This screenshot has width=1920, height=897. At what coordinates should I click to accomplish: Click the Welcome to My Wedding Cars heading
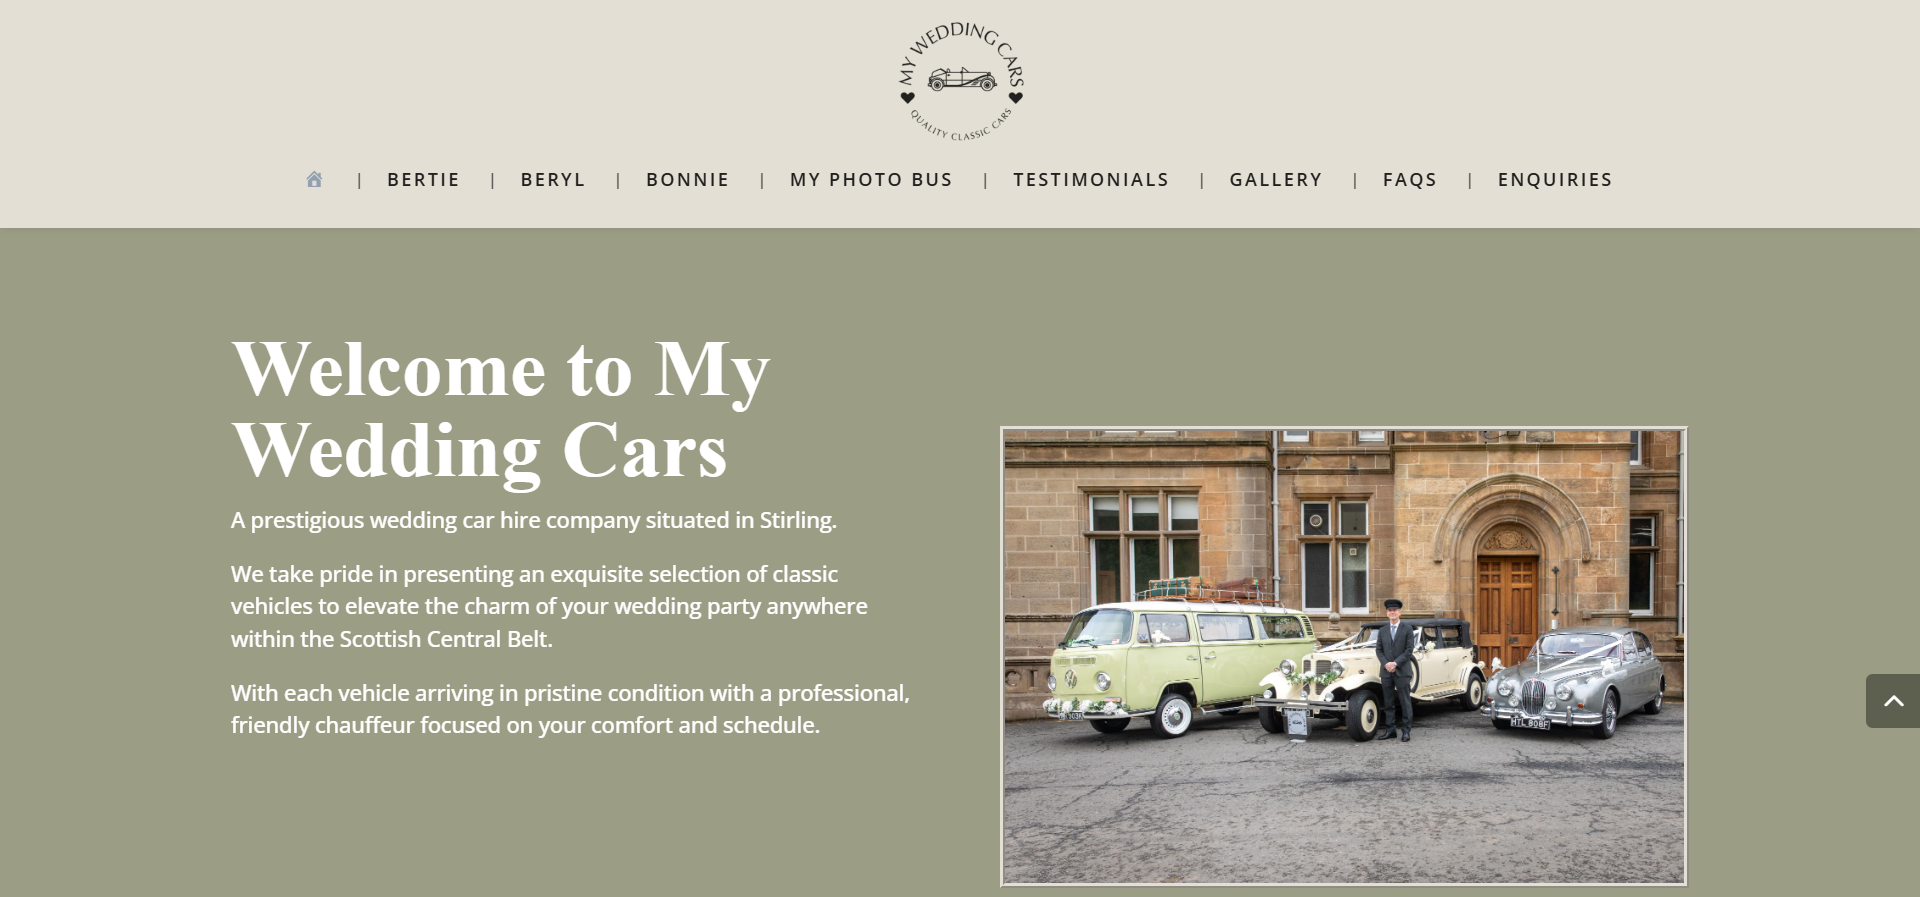click(501, 410)
